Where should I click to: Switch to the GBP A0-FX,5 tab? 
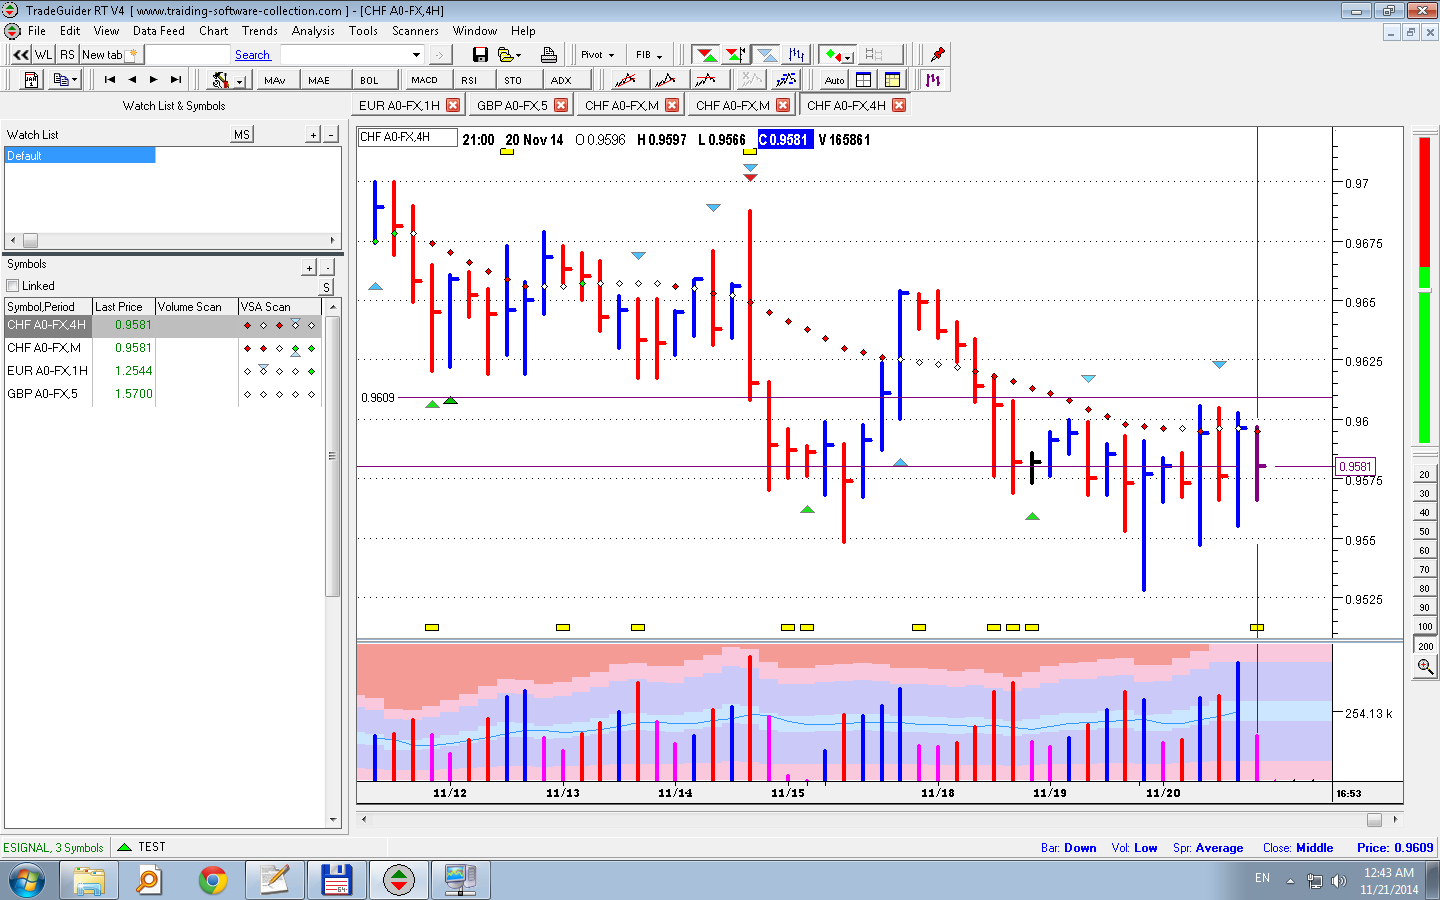pos(512,105)
